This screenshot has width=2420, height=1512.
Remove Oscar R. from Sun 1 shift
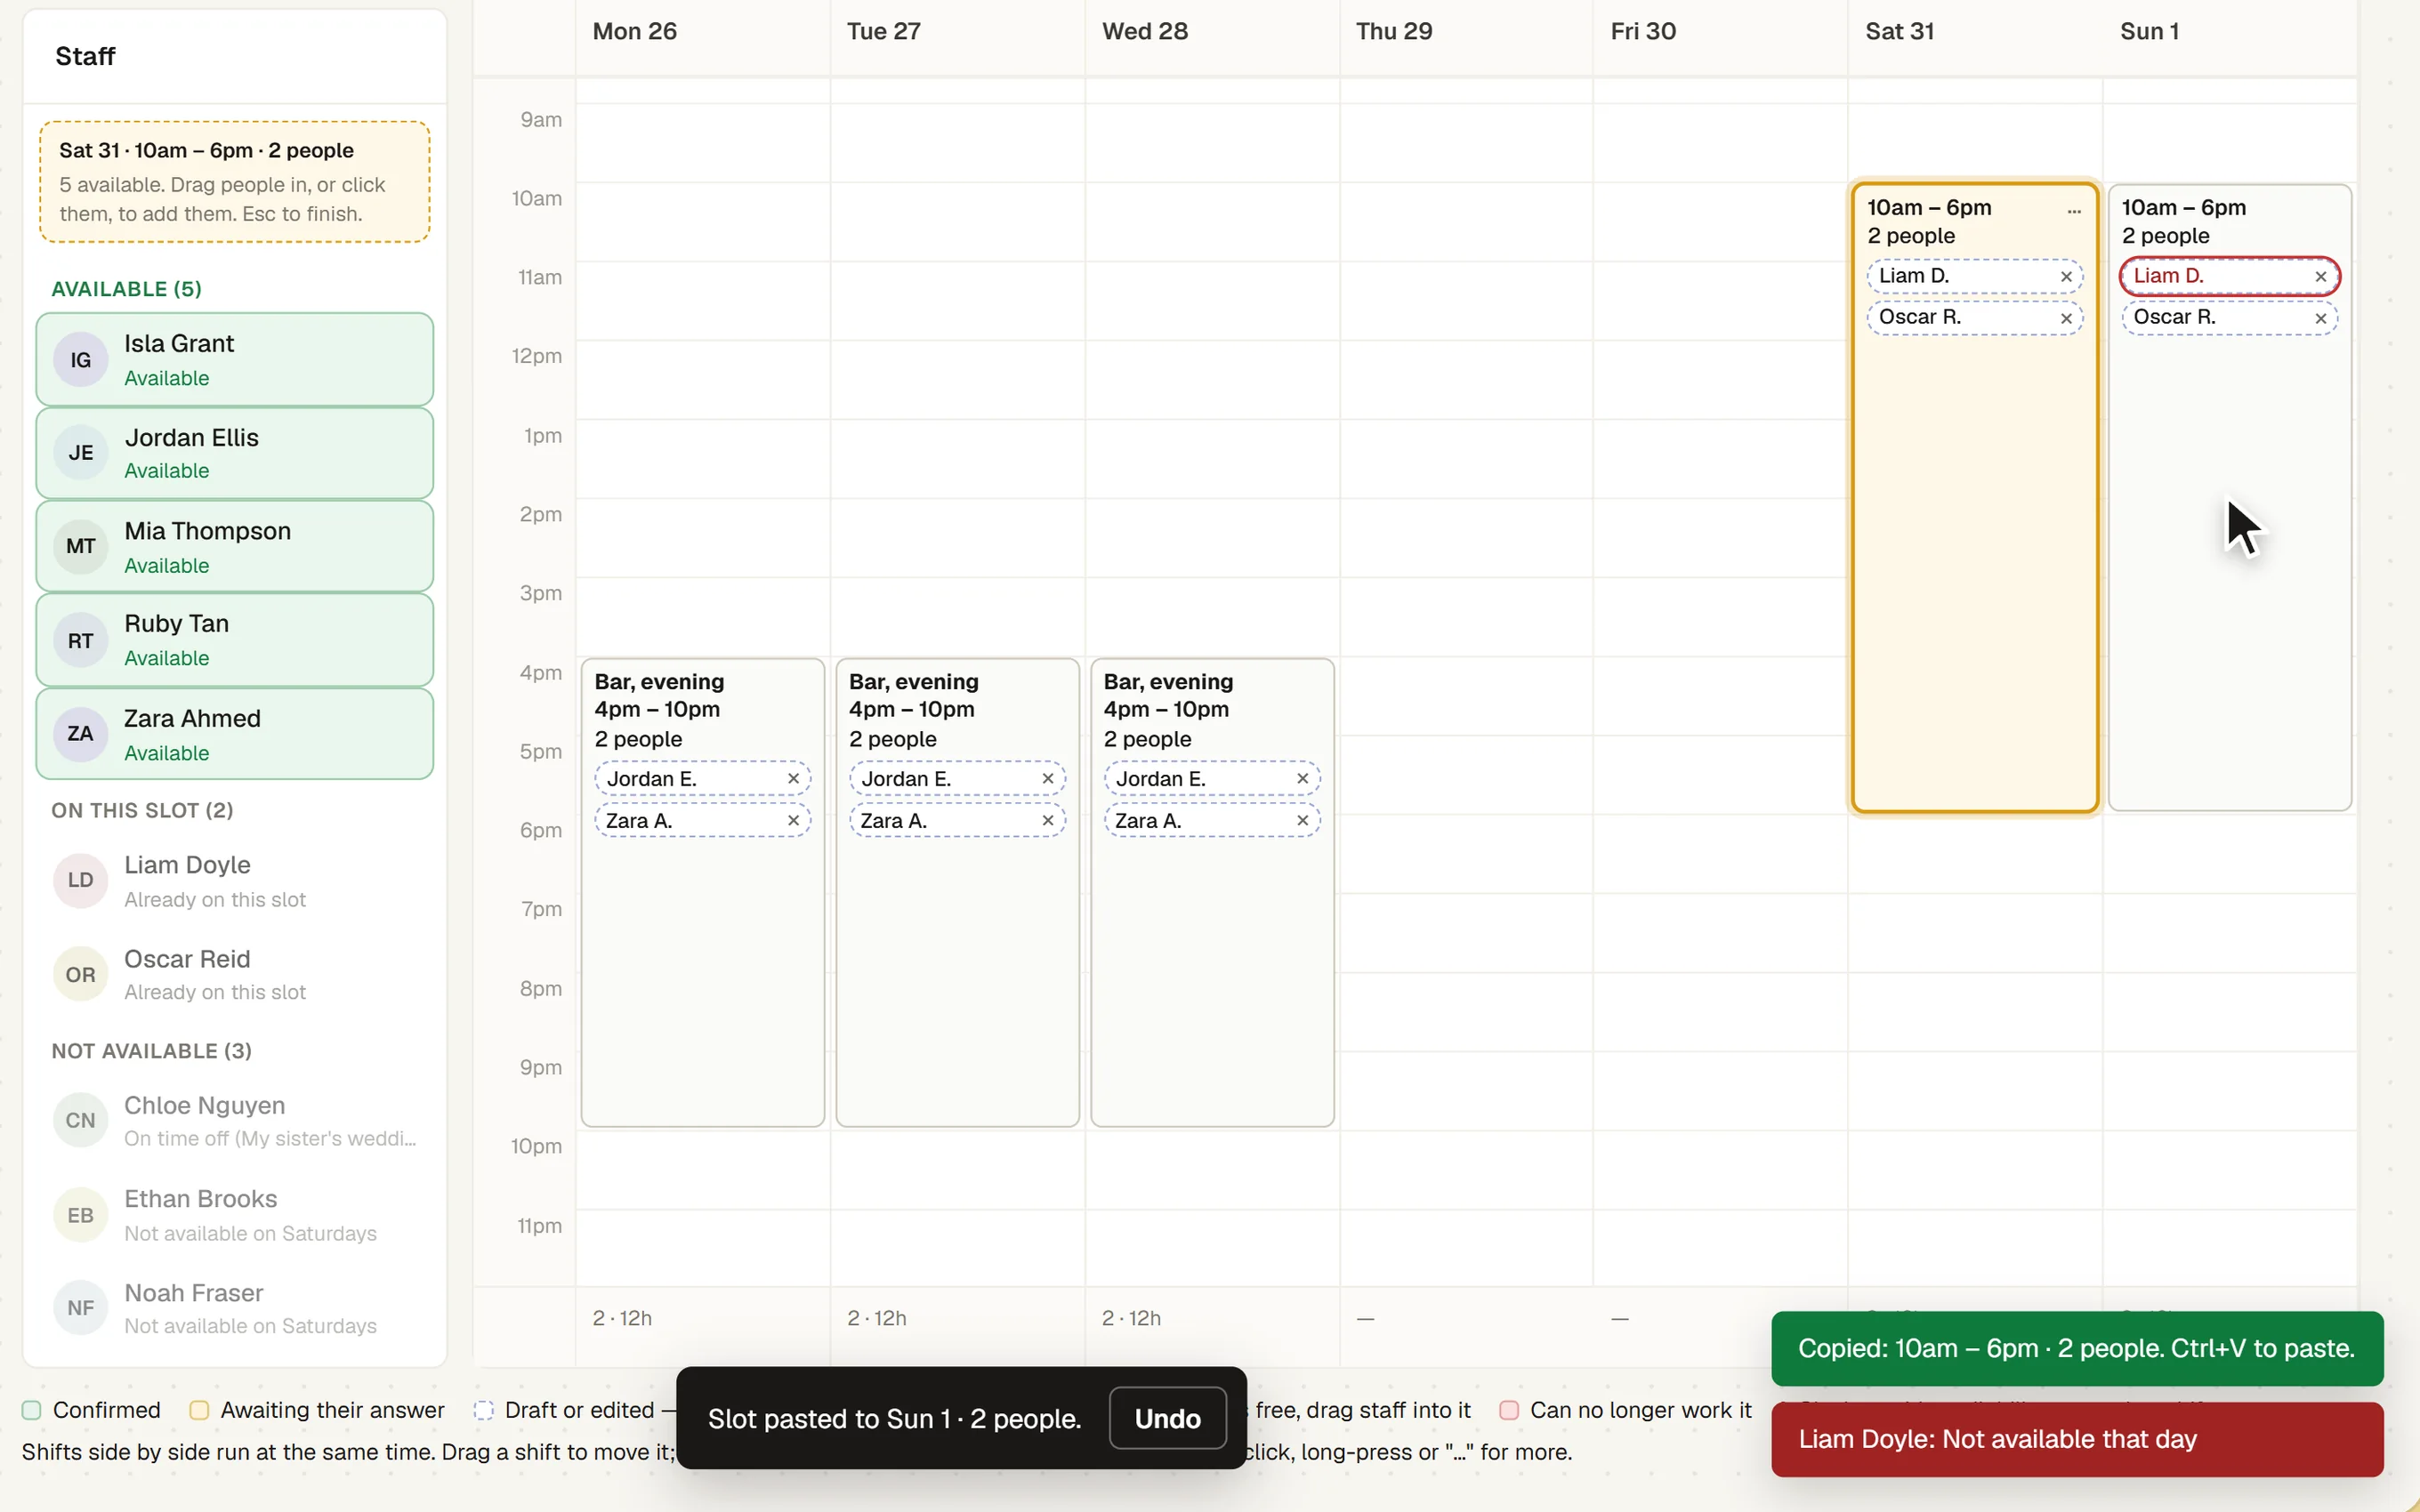coord(2321,319)
